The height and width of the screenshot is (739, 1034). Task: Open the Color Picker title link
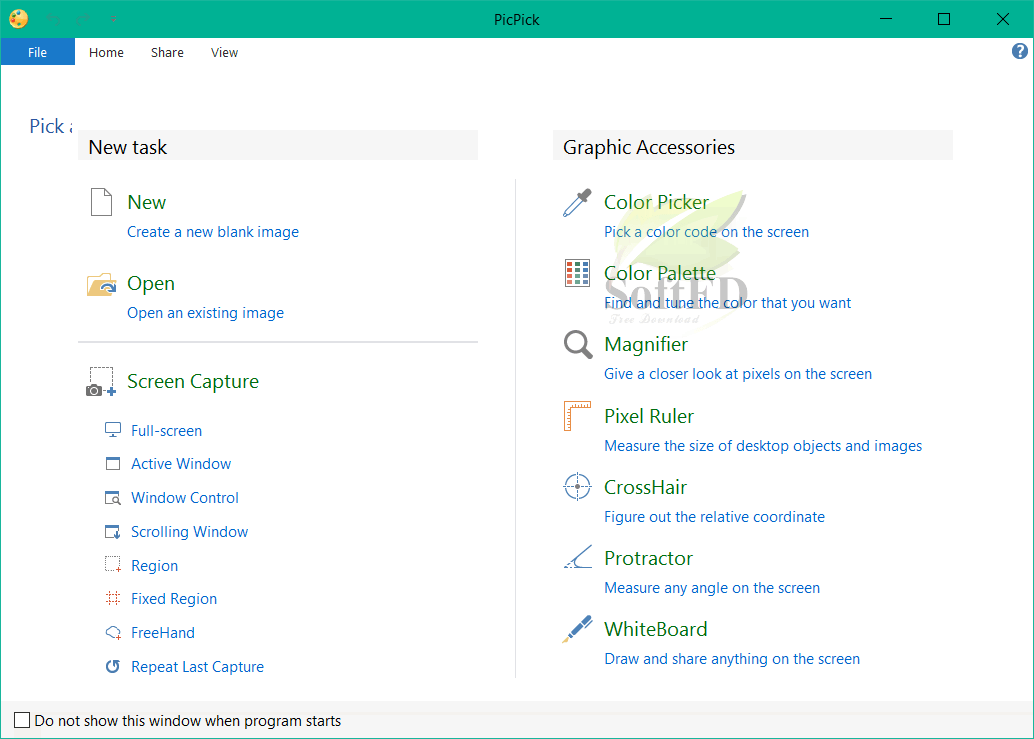click(656, 202)
